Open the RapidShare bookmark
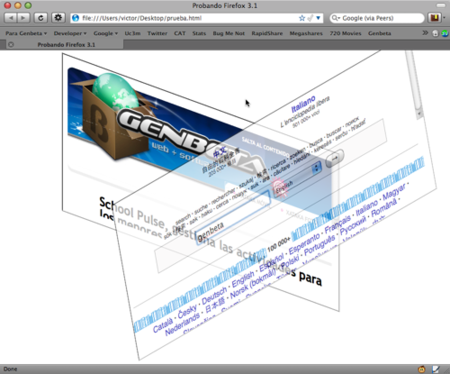This screenshot has height=374, width=450. 267,33
